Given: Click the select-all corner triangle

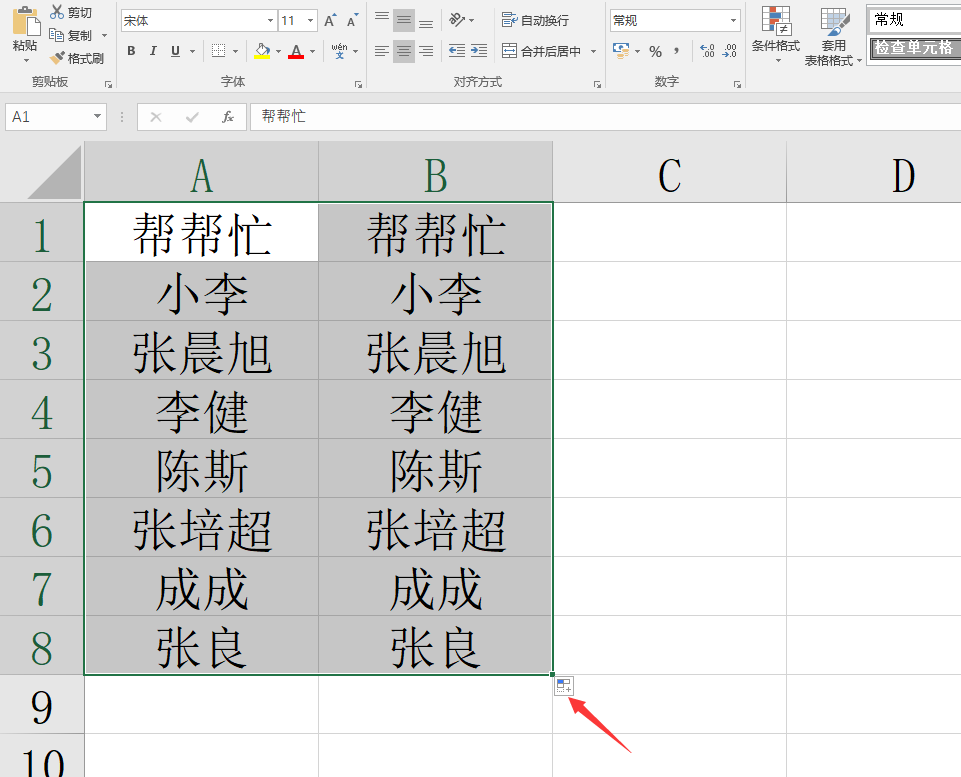Looking at the screenshot, I should (55, 173).
